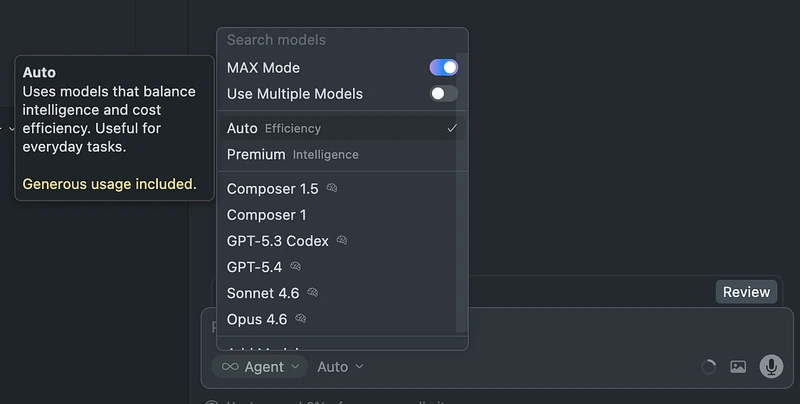This screenshot has width=800, height=404.
Task: Click the brain icon beside GPT-5.4
Action: click(x=295, y=266)
